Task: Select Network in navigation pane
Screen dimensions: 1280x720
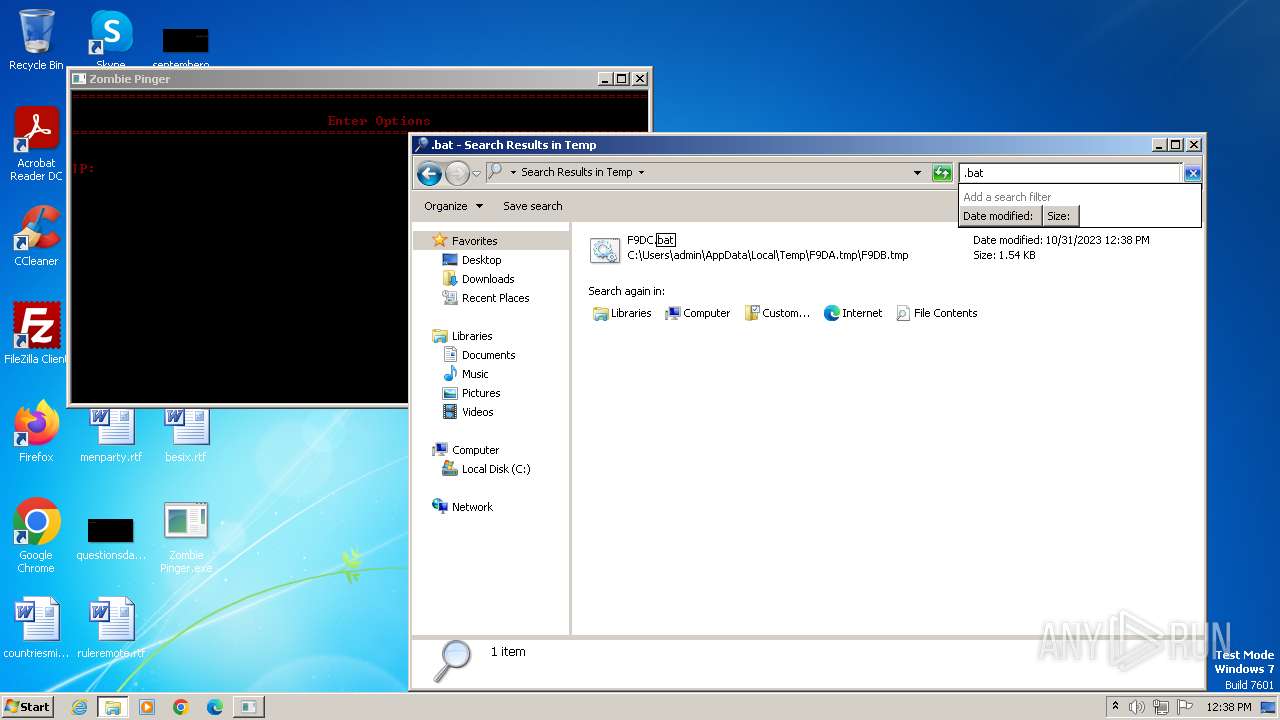Action: point(472,507)
